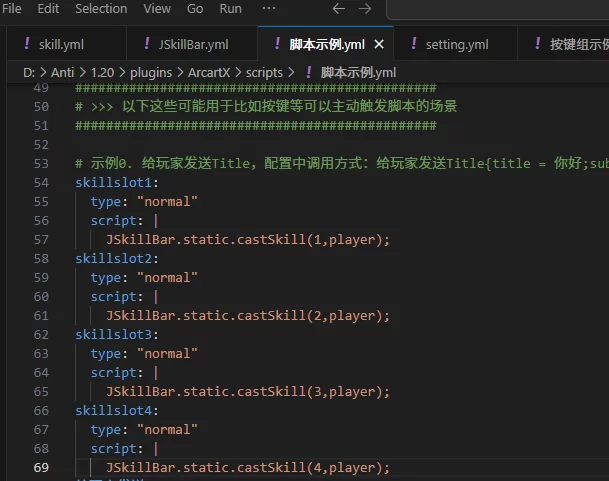The height and width of the screenshot is (481, 609).
Task: Open the View menu
Action: pos(157,9)
